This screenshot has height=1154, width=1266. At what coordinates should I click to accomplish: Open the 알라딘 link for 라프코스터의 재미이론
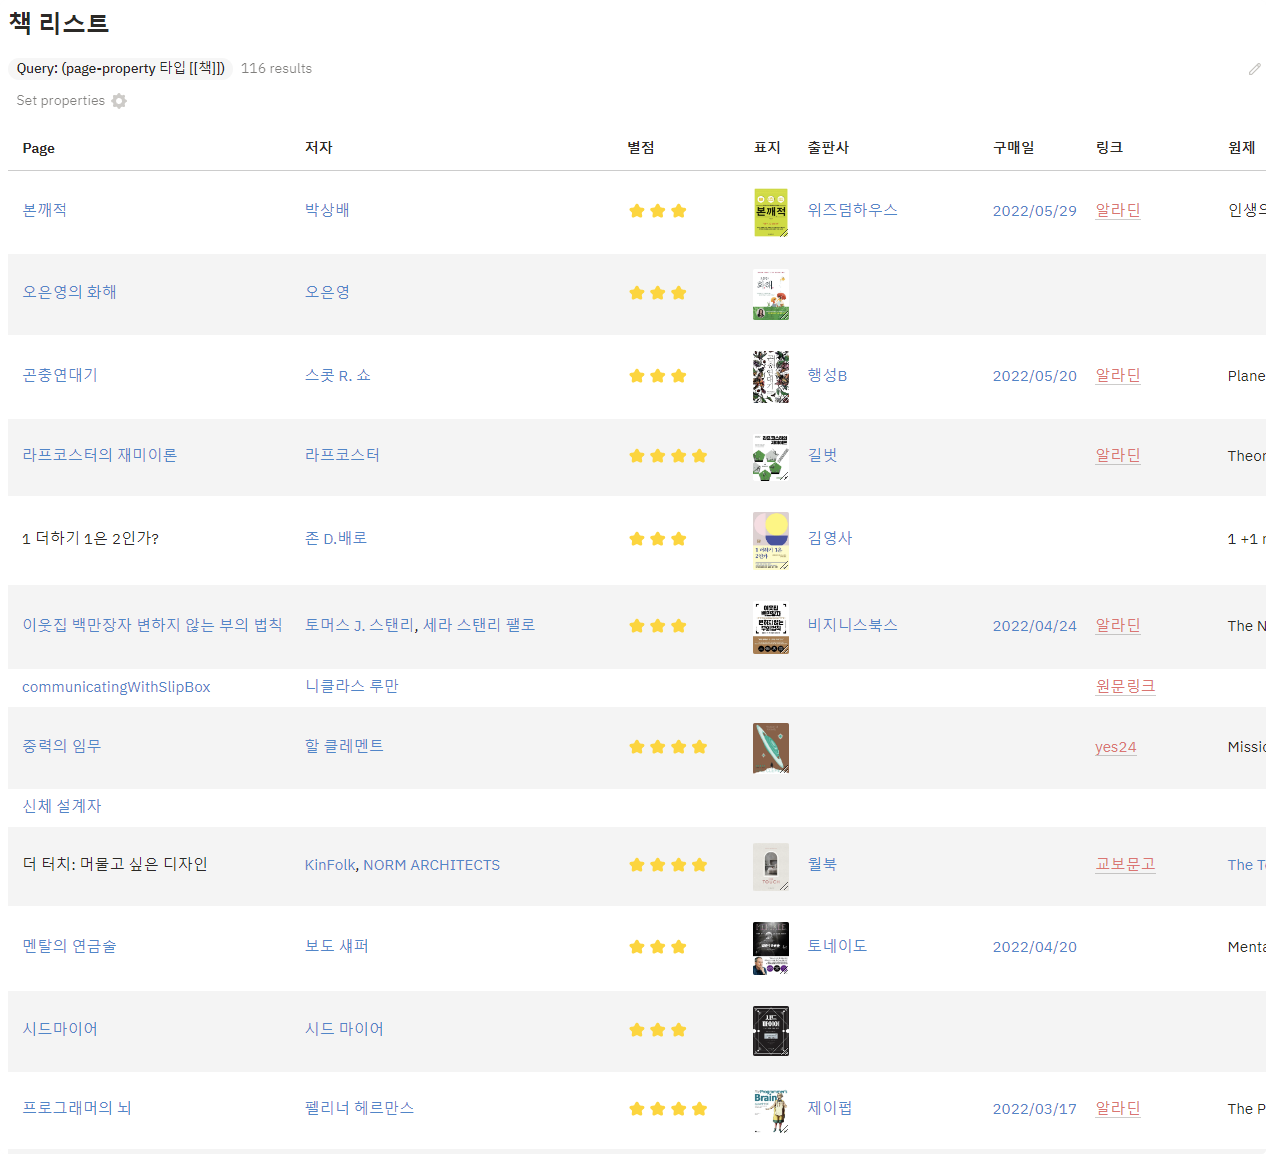click(x=1118, y=455)
